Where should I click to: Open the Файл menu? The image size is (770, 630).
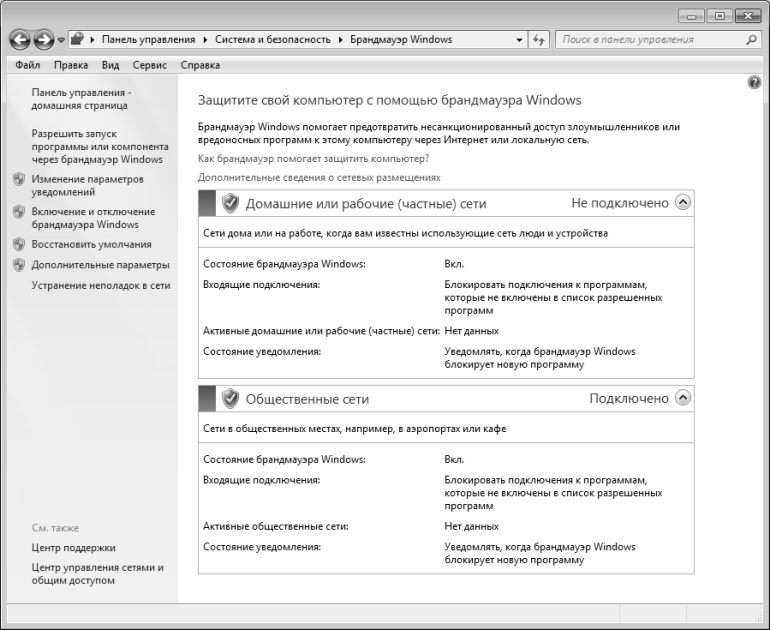pos(29,65)
